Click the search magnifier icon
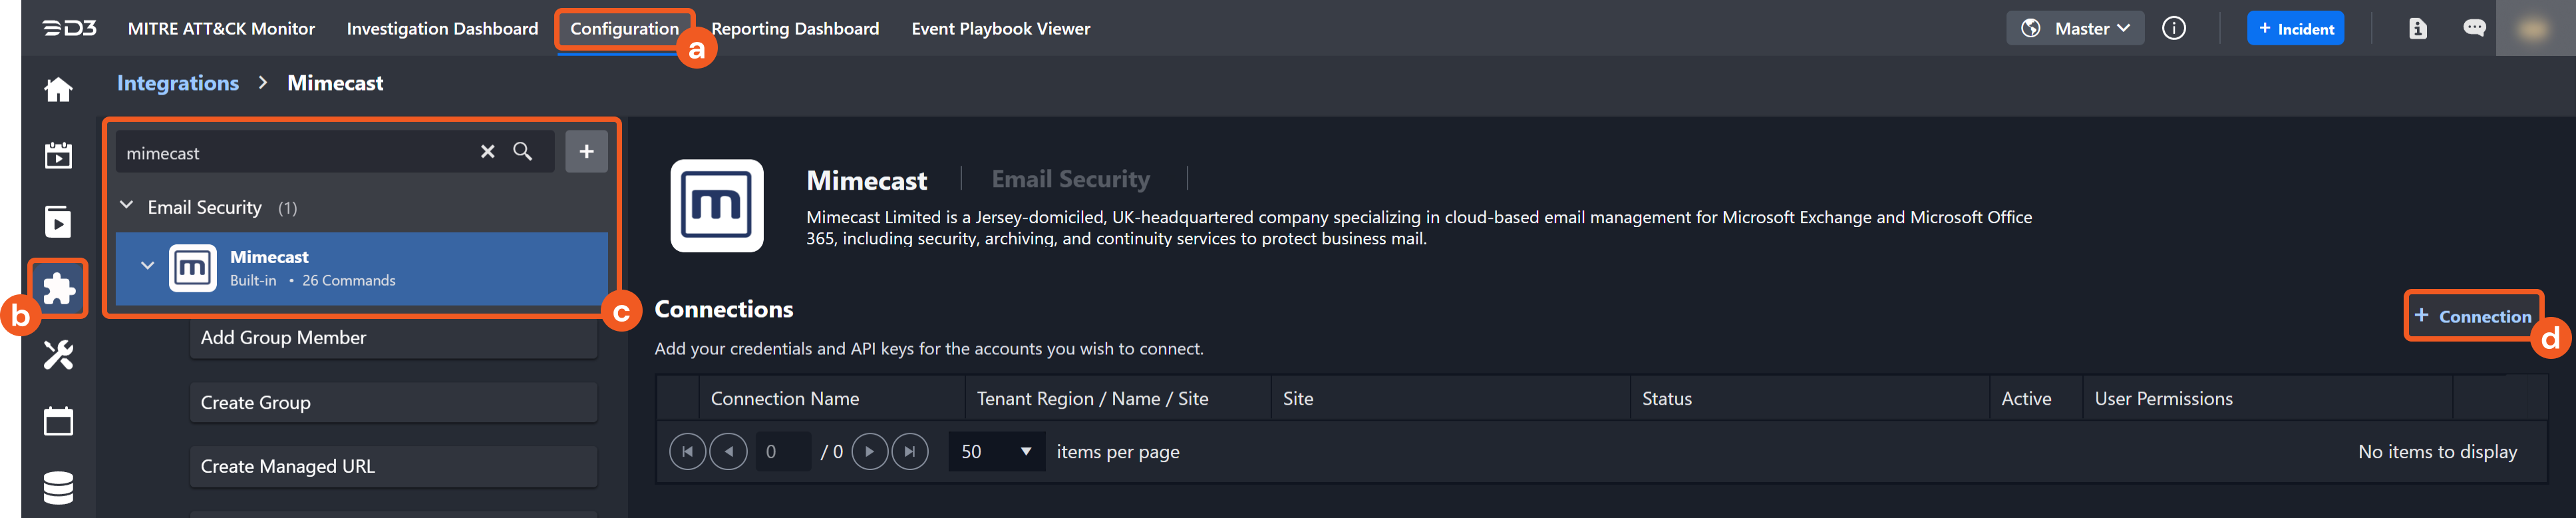 pyautogui.click(x=522, y=152)
